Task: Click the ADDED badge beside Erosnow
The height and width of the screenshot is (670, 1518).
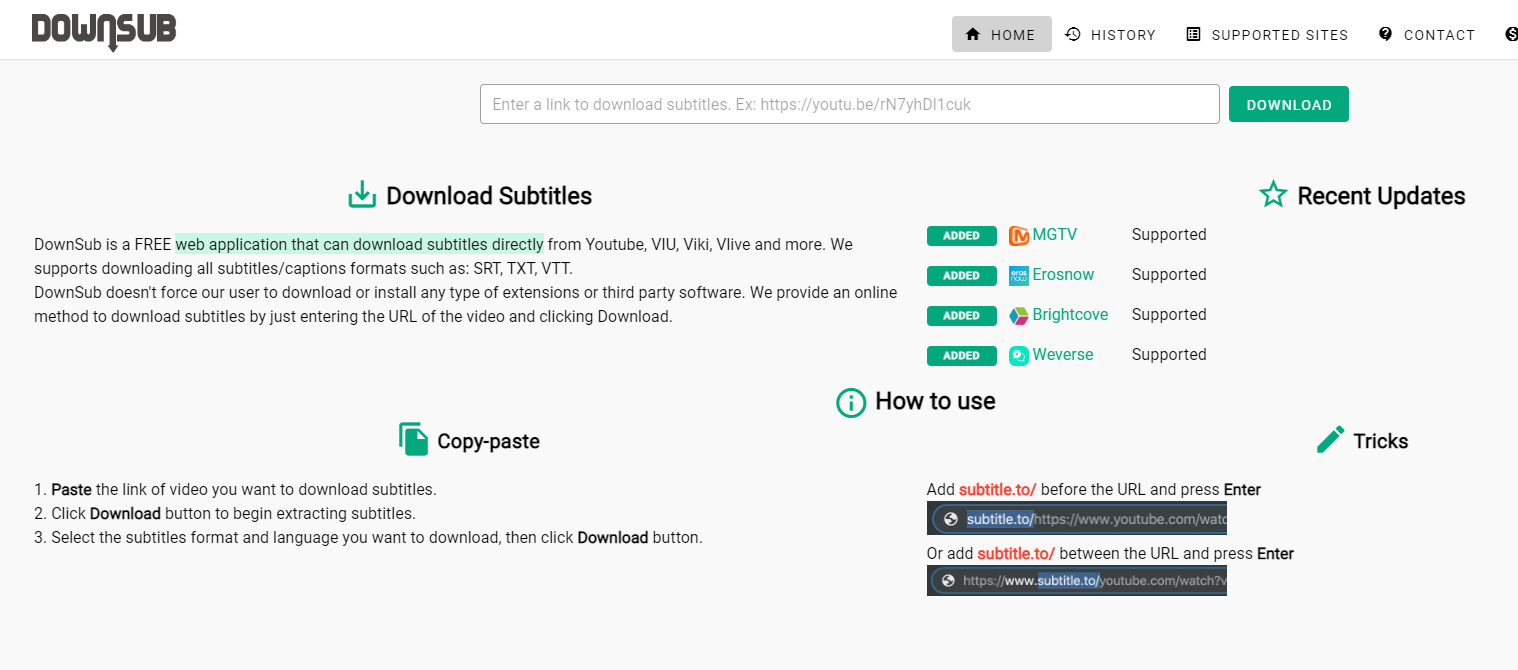Action: 962,276
